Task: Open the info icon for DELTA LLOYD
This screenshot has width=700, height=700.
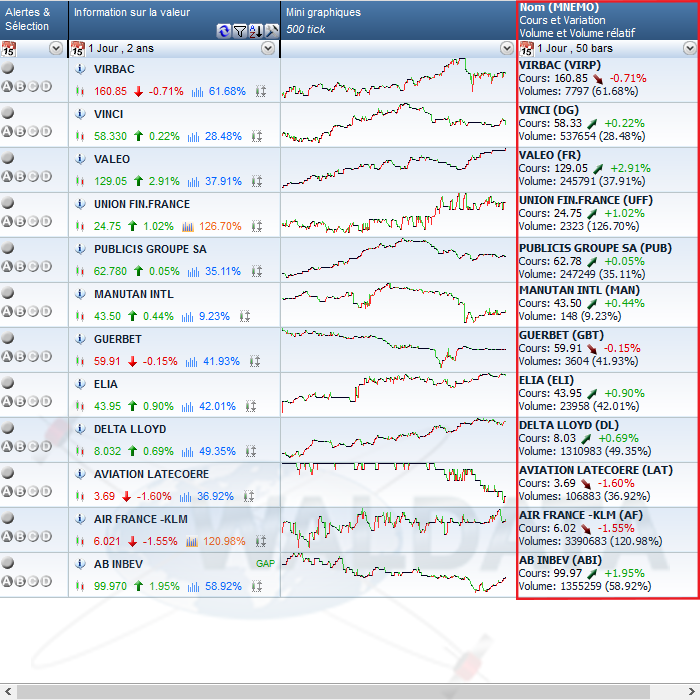Action: click(80, 429)
